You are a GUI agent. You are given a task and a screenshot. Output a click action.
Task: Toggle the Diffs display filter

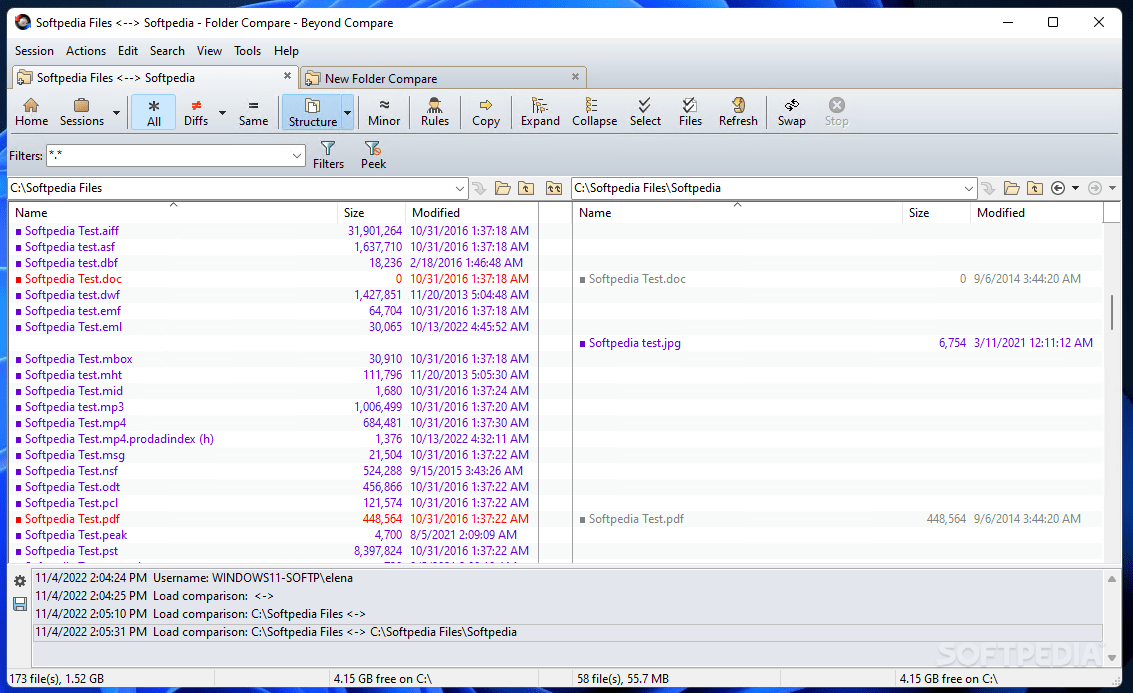pyautogui.click(x=196, y=112)
